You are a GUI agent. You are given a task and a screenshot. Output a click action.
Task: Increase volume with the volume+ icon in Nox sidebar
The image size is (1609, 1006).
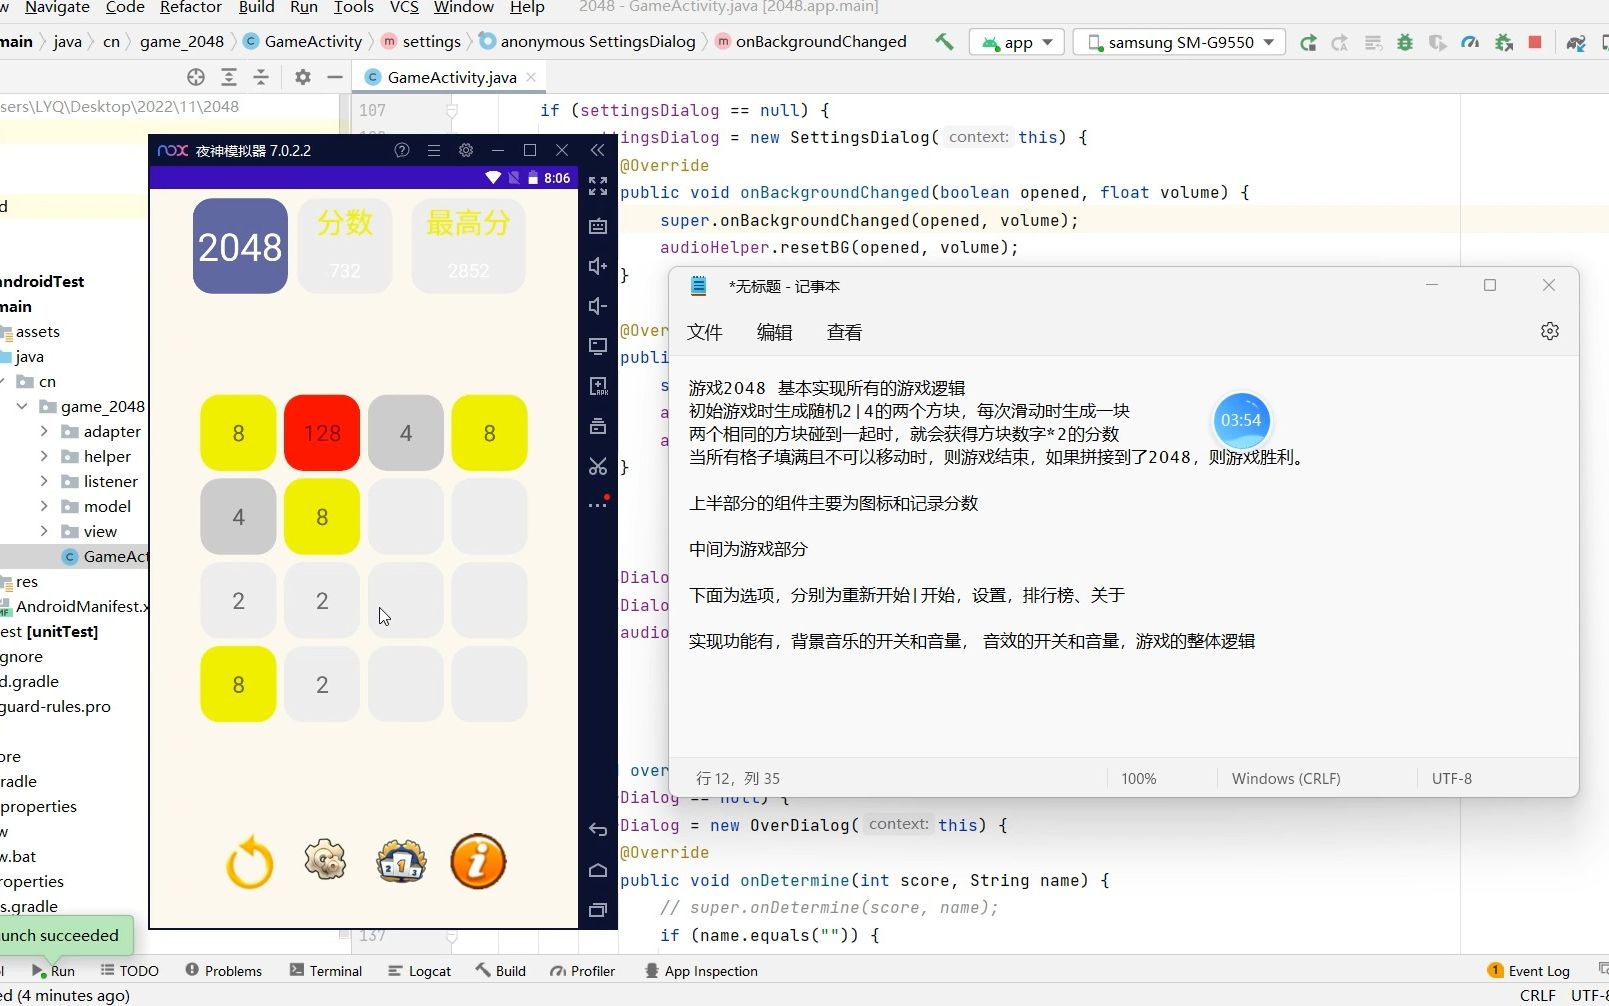pos(598,266)
